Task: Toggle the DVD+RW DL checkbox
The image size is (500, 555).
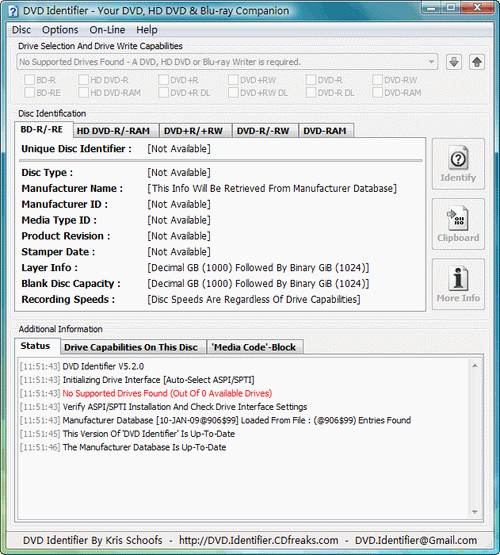Action: click(233, 93)
